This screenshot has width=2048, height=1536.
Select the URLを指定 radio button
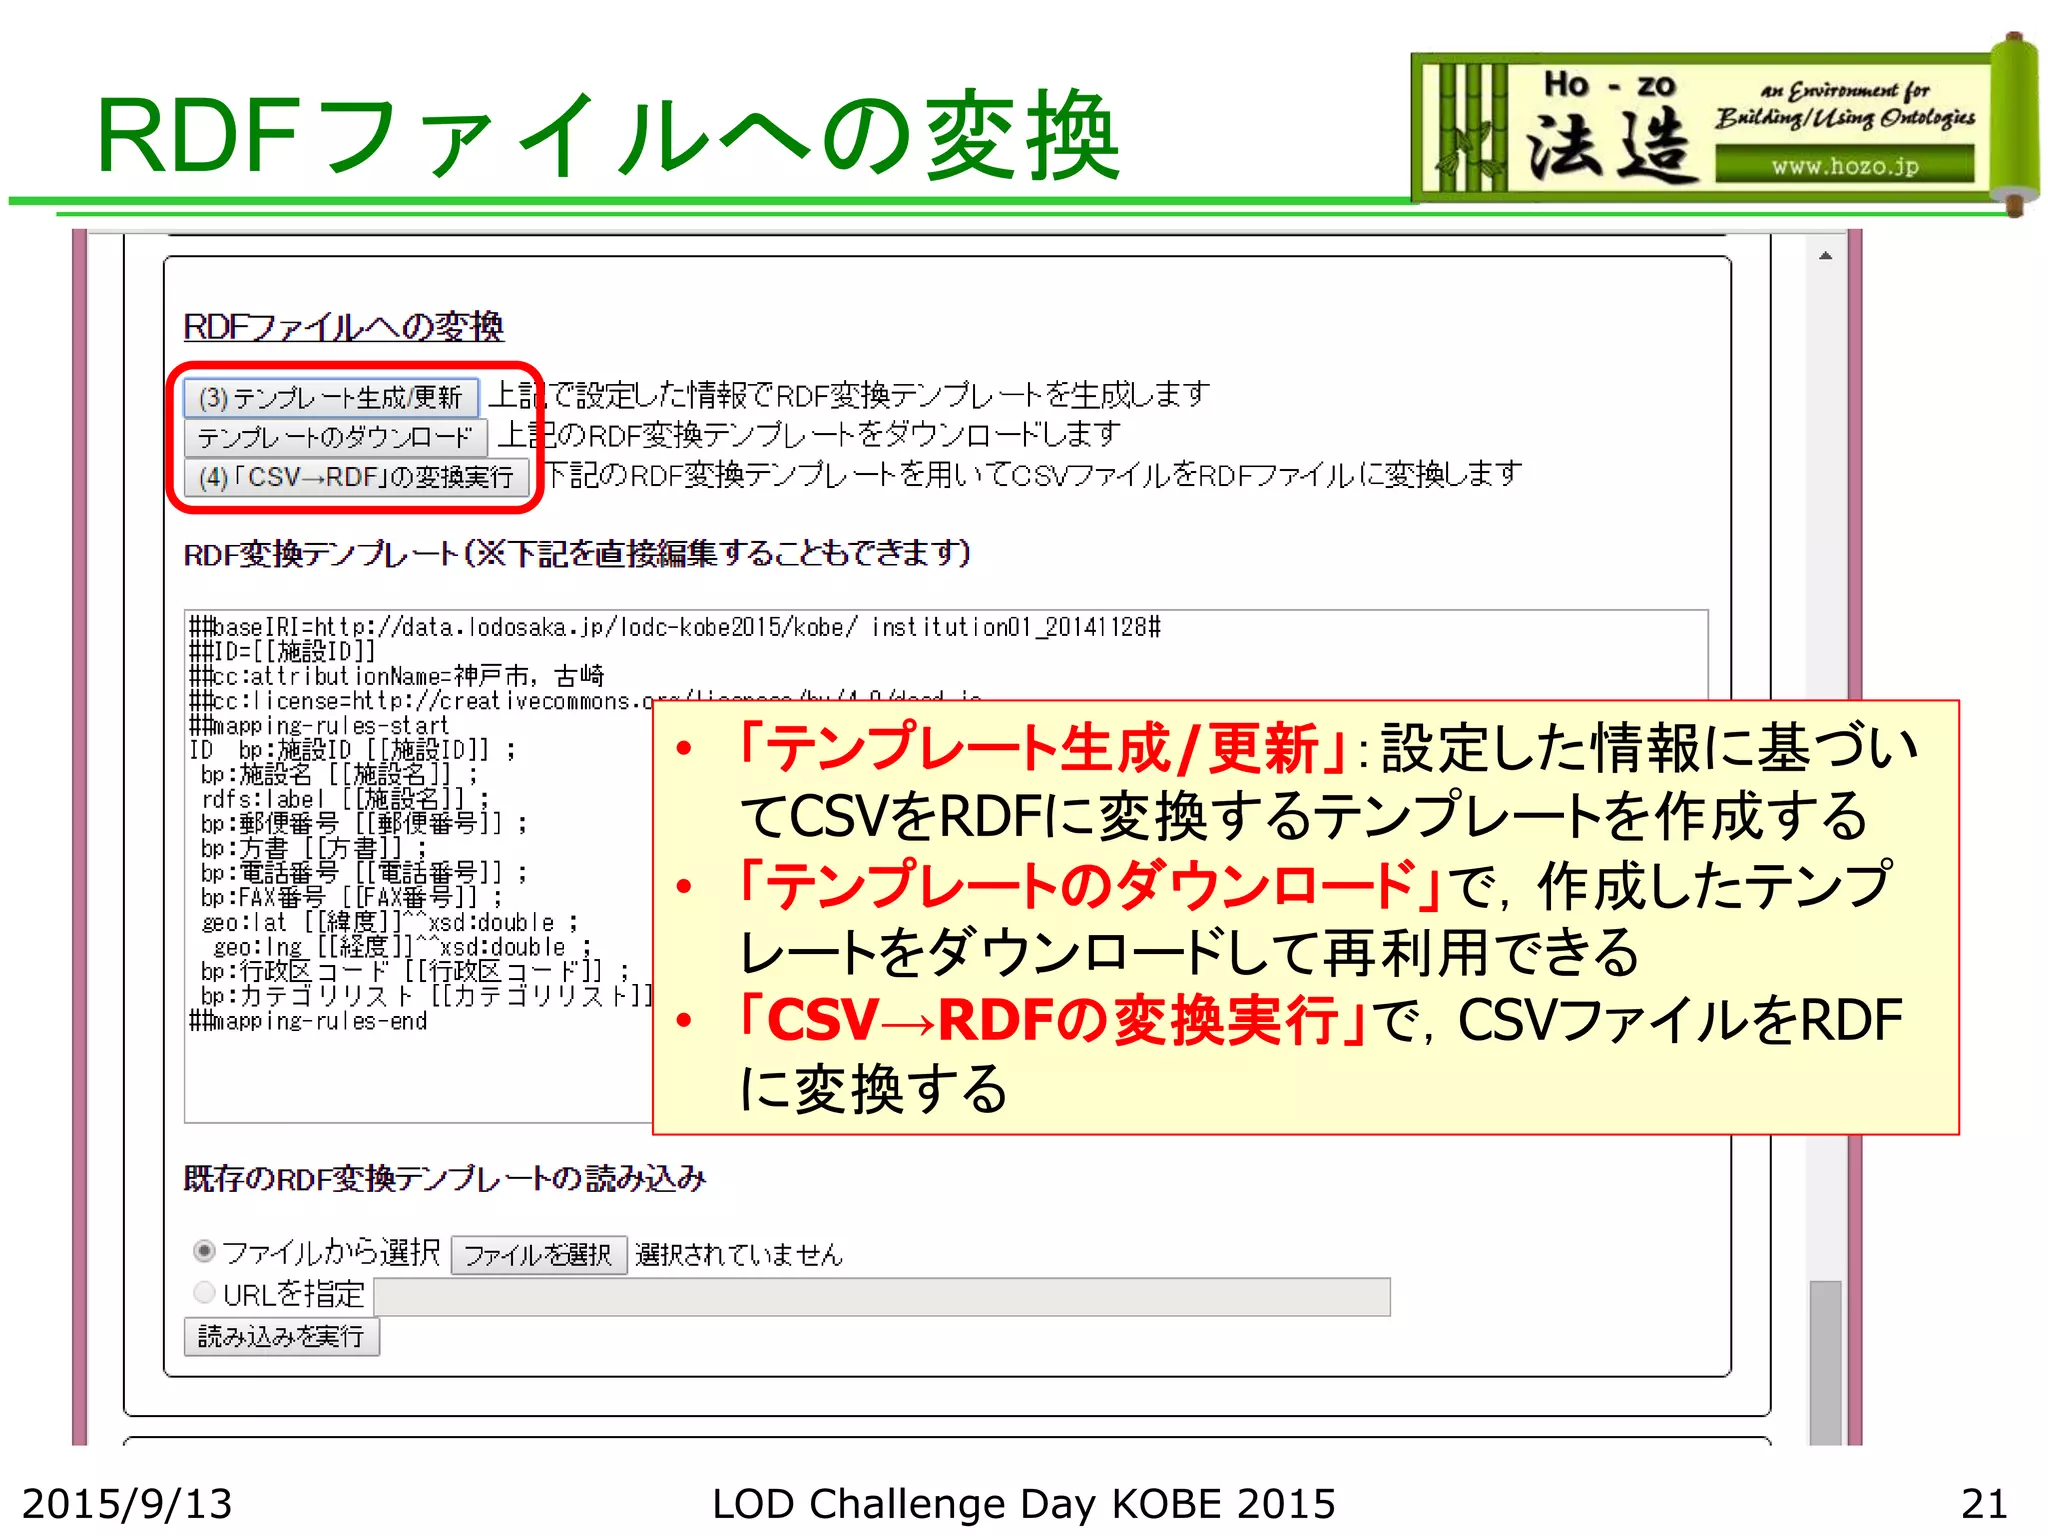coord(204,1292)
